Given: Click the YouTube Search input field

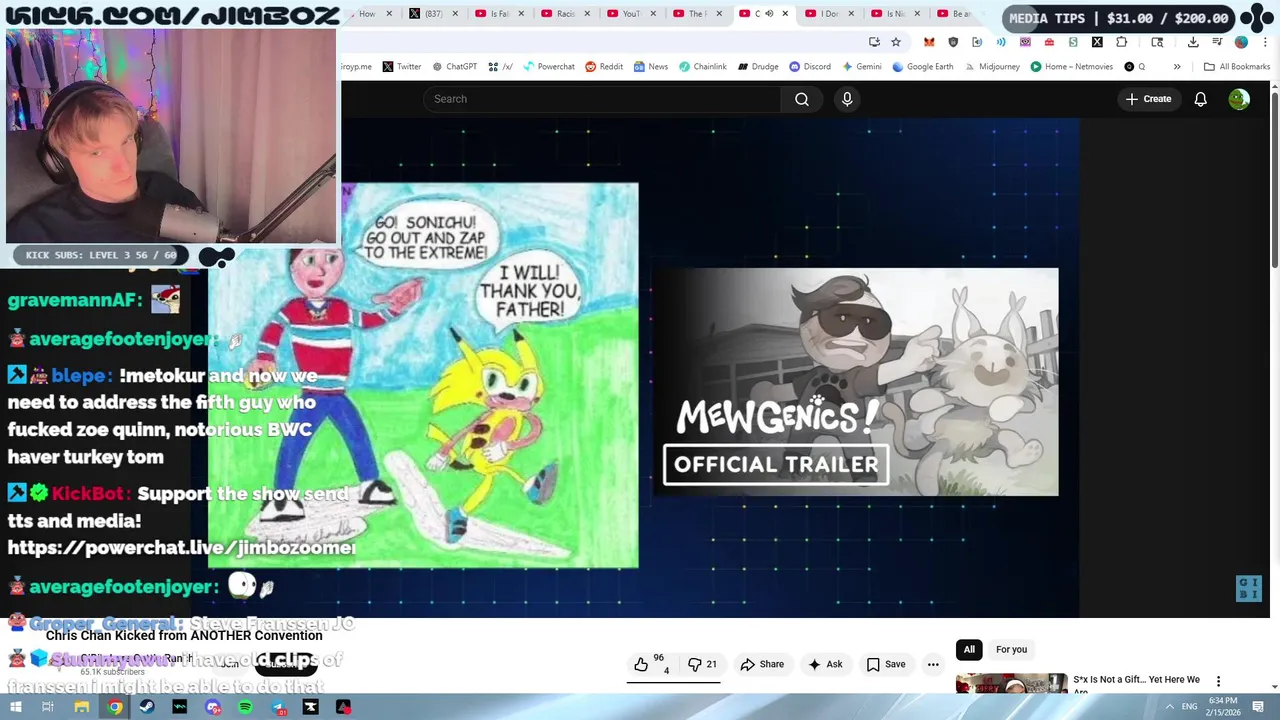Looking at the screenshot, I should 602,99.
